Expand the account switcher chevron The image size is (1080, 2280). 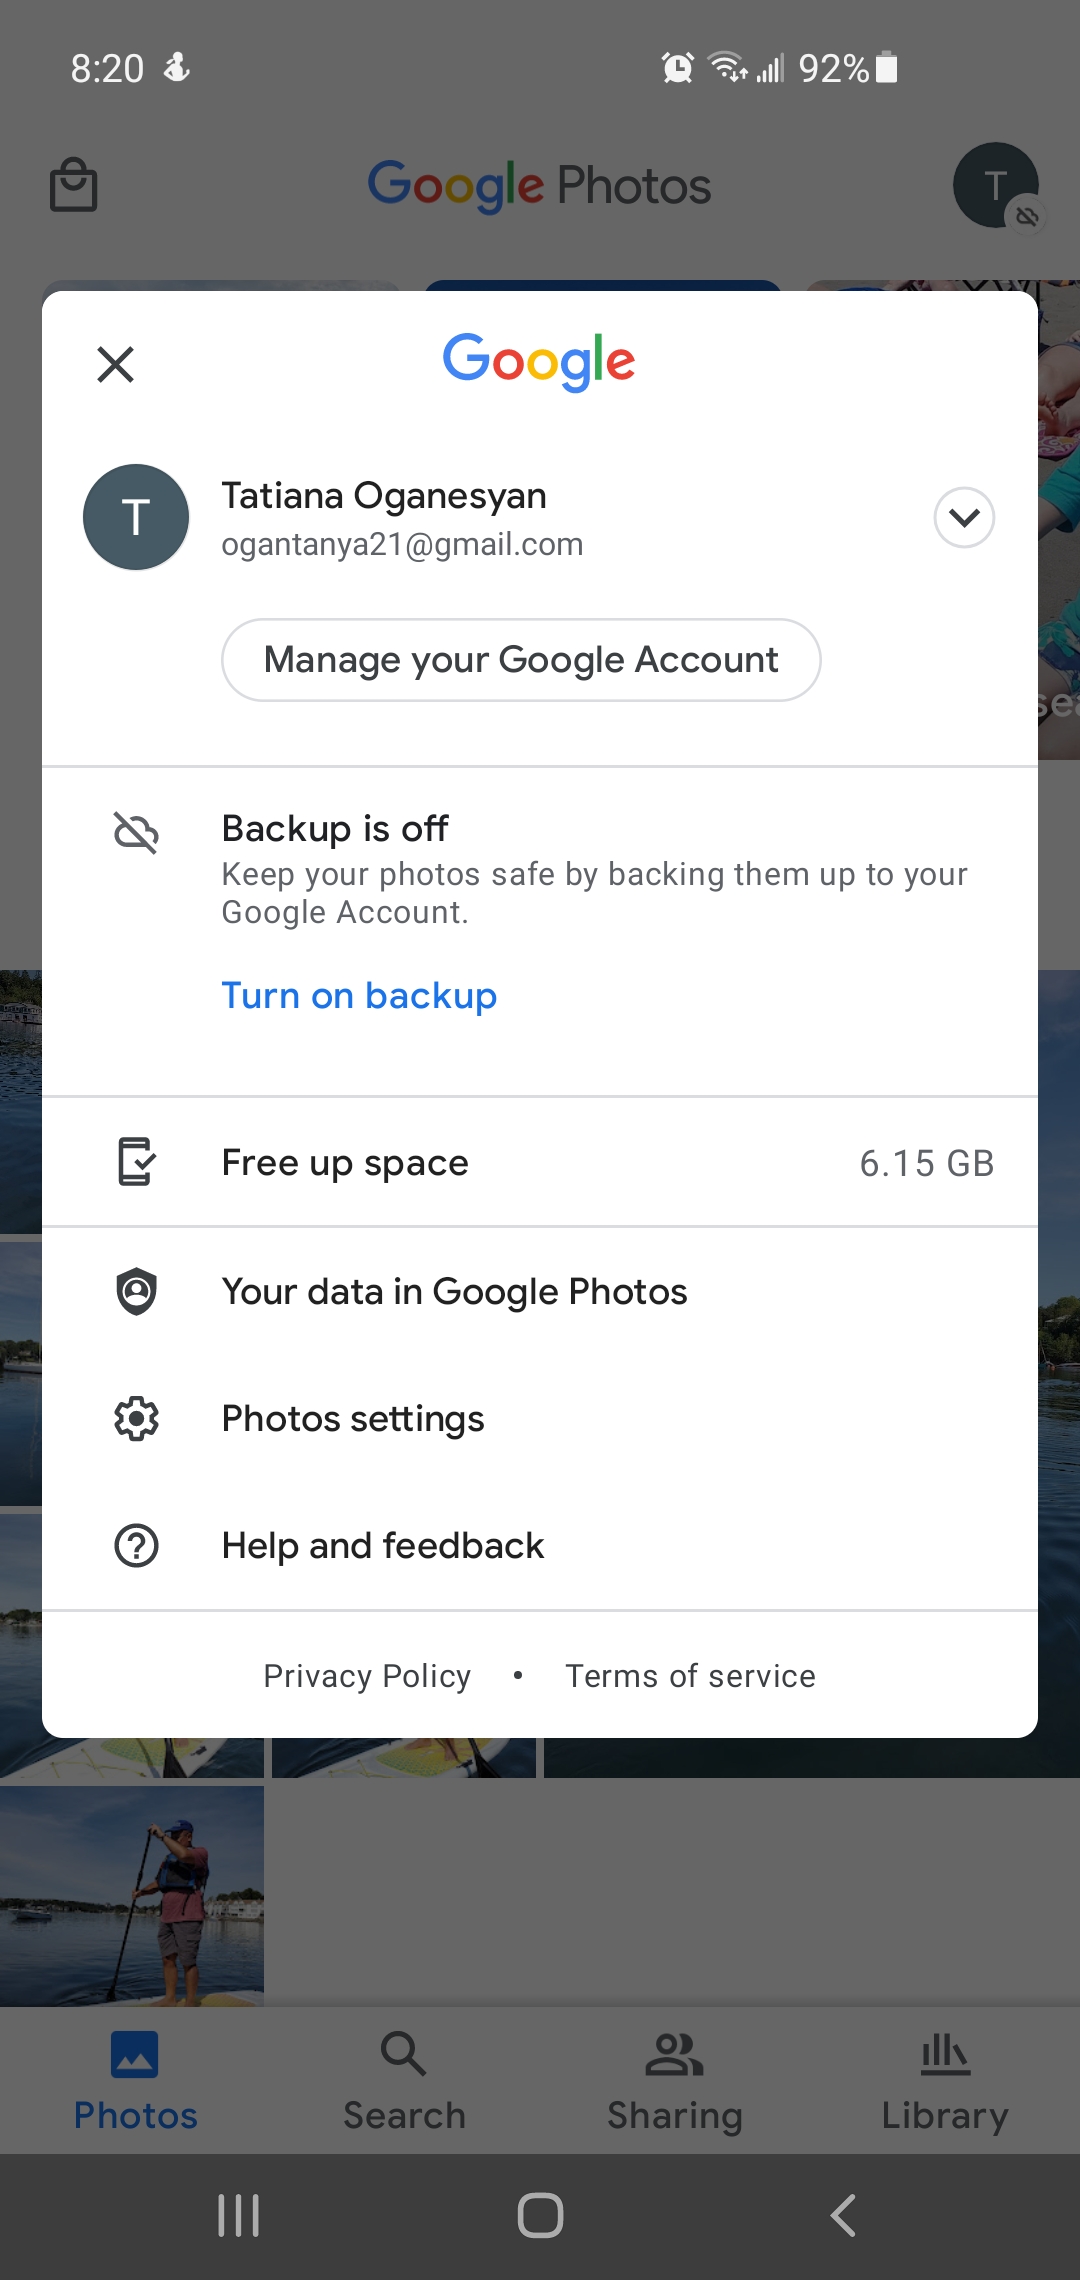[x=963, y=517]
